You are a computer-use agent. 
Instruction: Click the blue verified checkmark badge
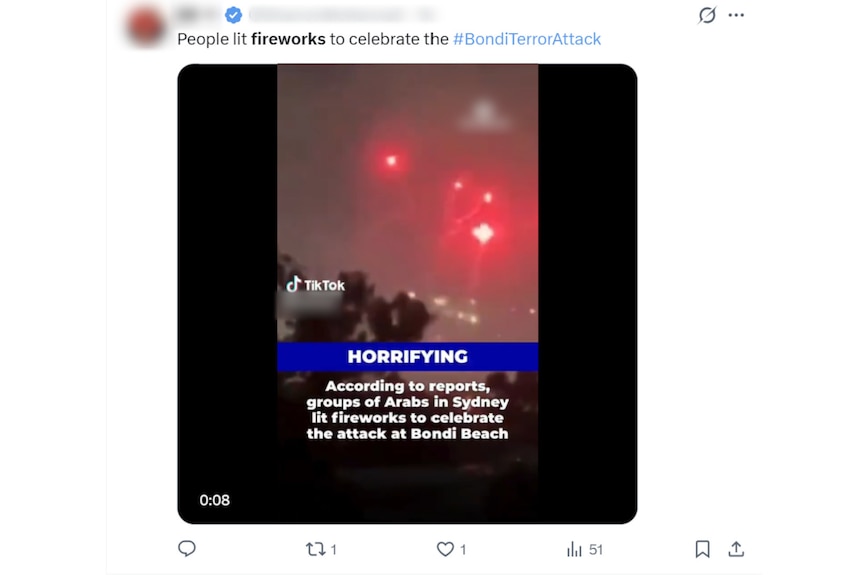click(x=233, y=15)
